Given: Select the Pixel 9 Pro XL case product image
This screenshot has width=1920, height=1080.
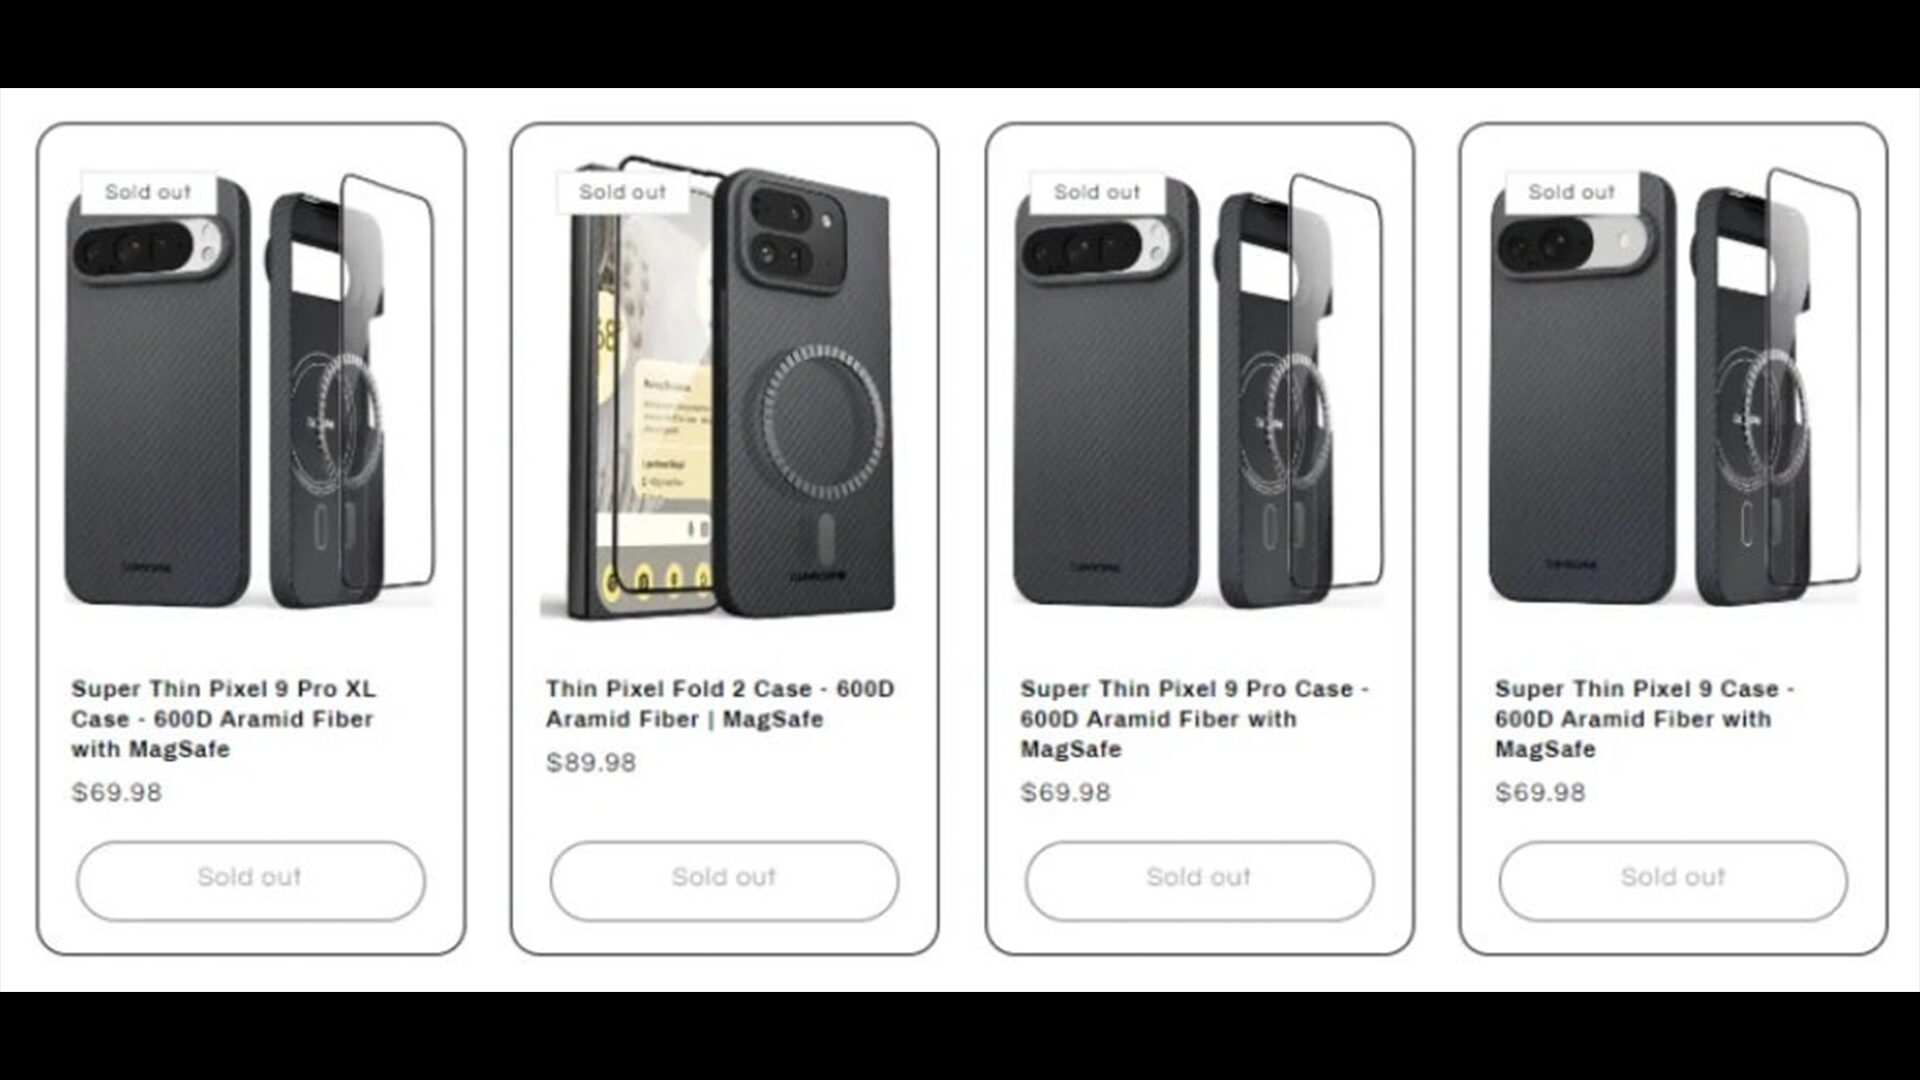Looking at the screenshot, I should pyautogui.click(x=250, y=390).
